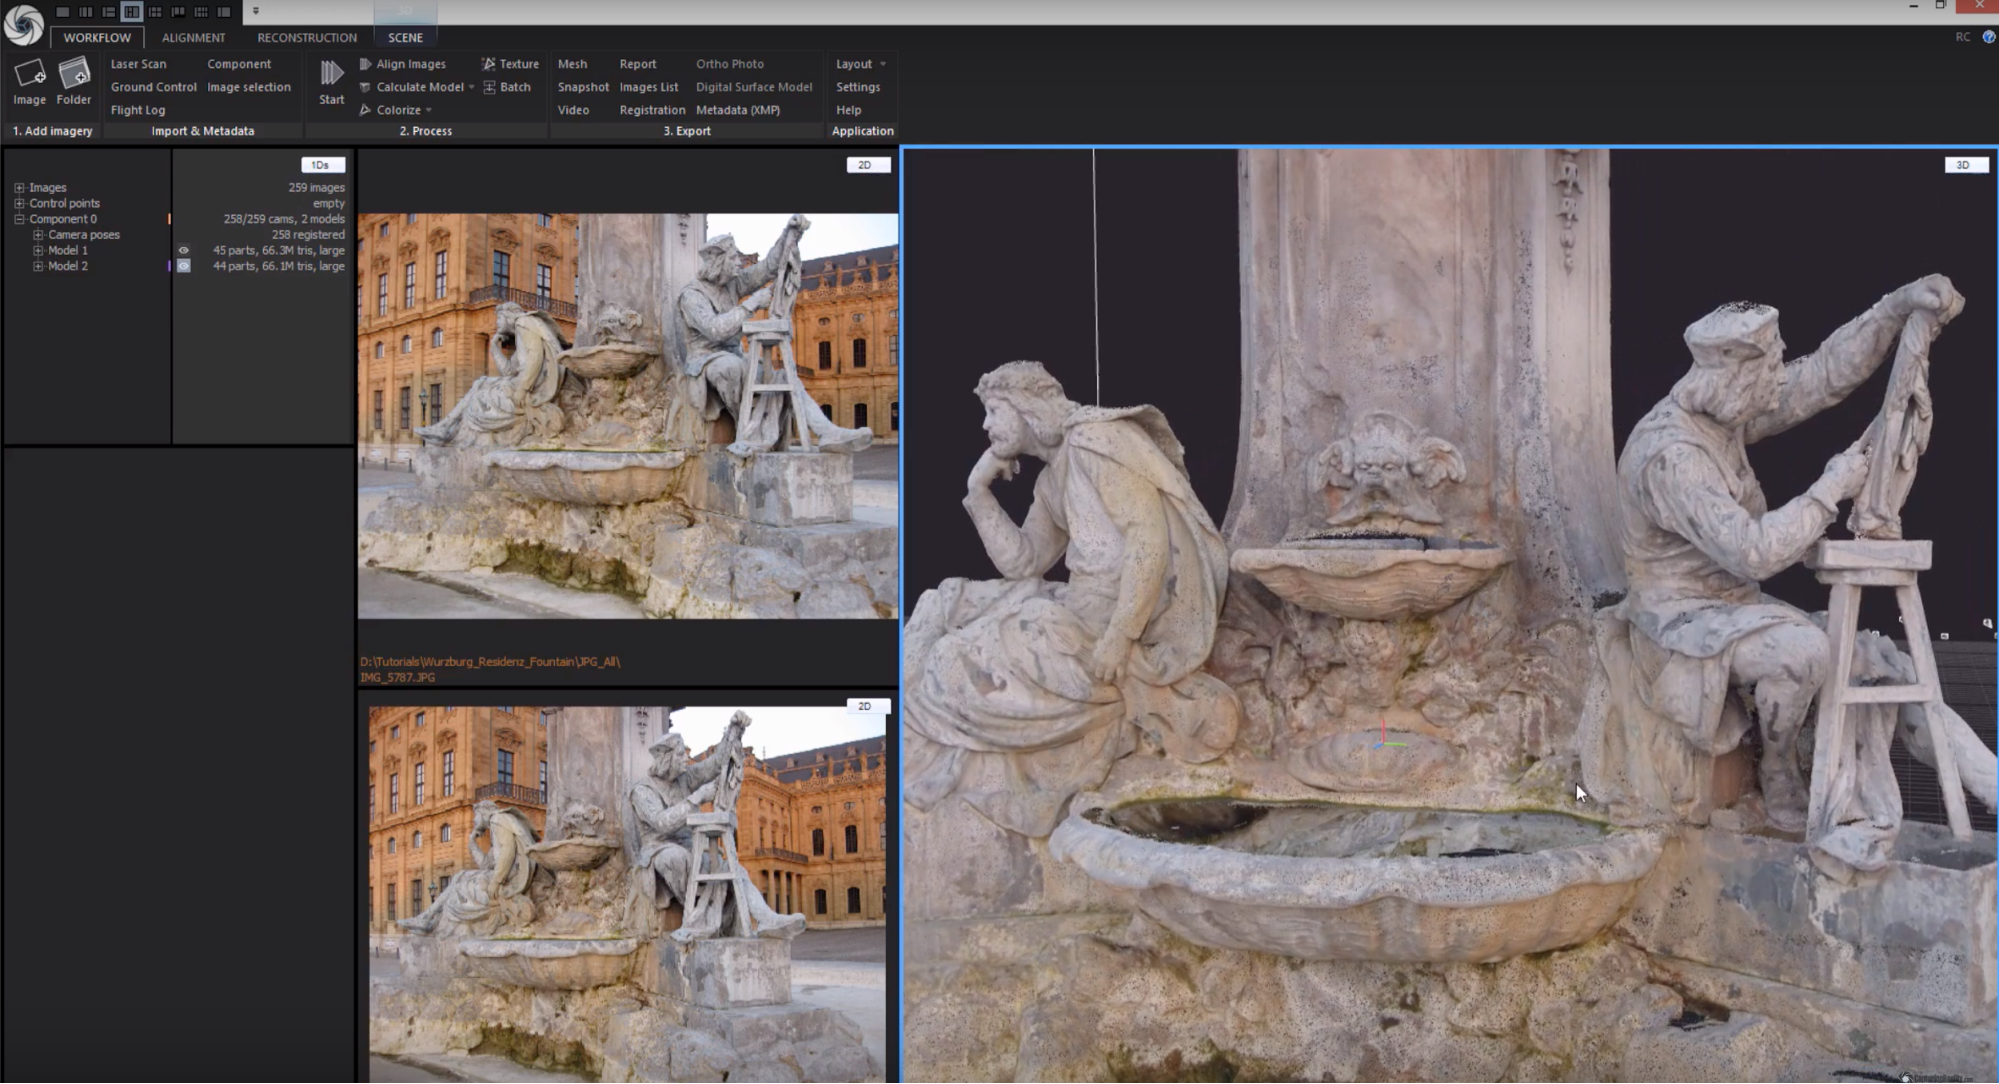Select the fifth quick-access layout icon

(155, 11)
